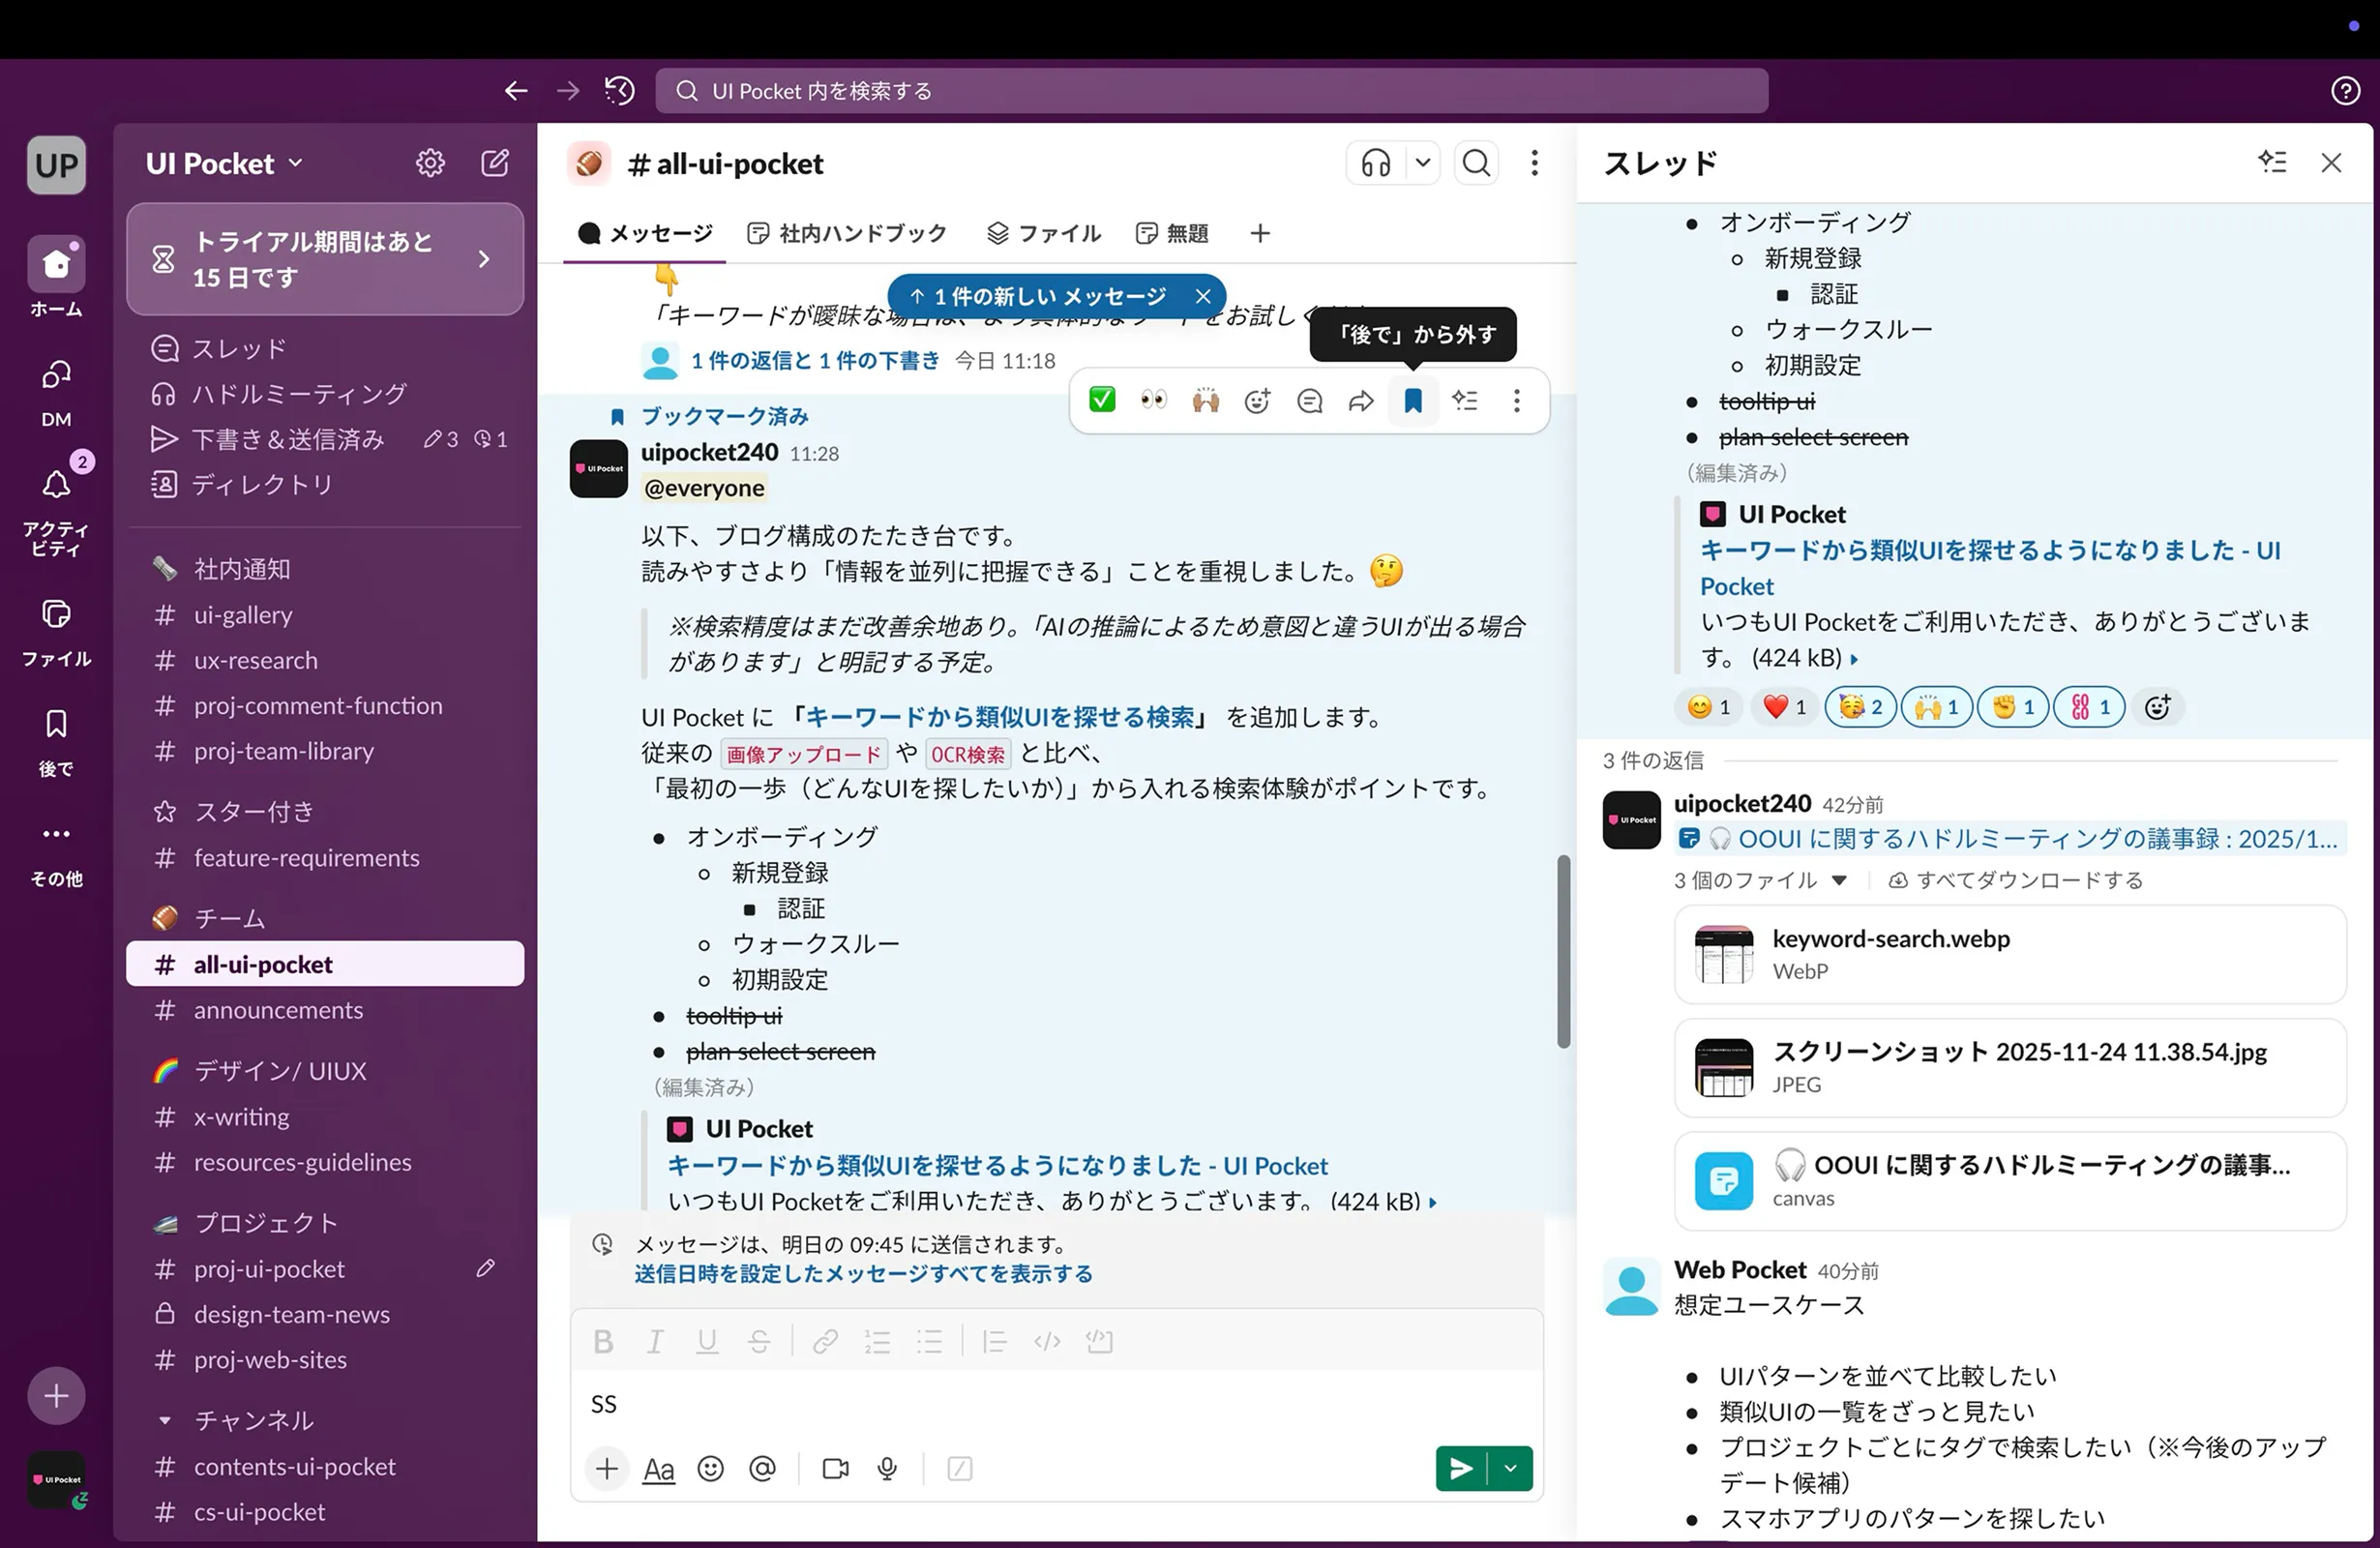
Task: Switch to the 社内ハンドブック tab
Action: coord(847,232)
